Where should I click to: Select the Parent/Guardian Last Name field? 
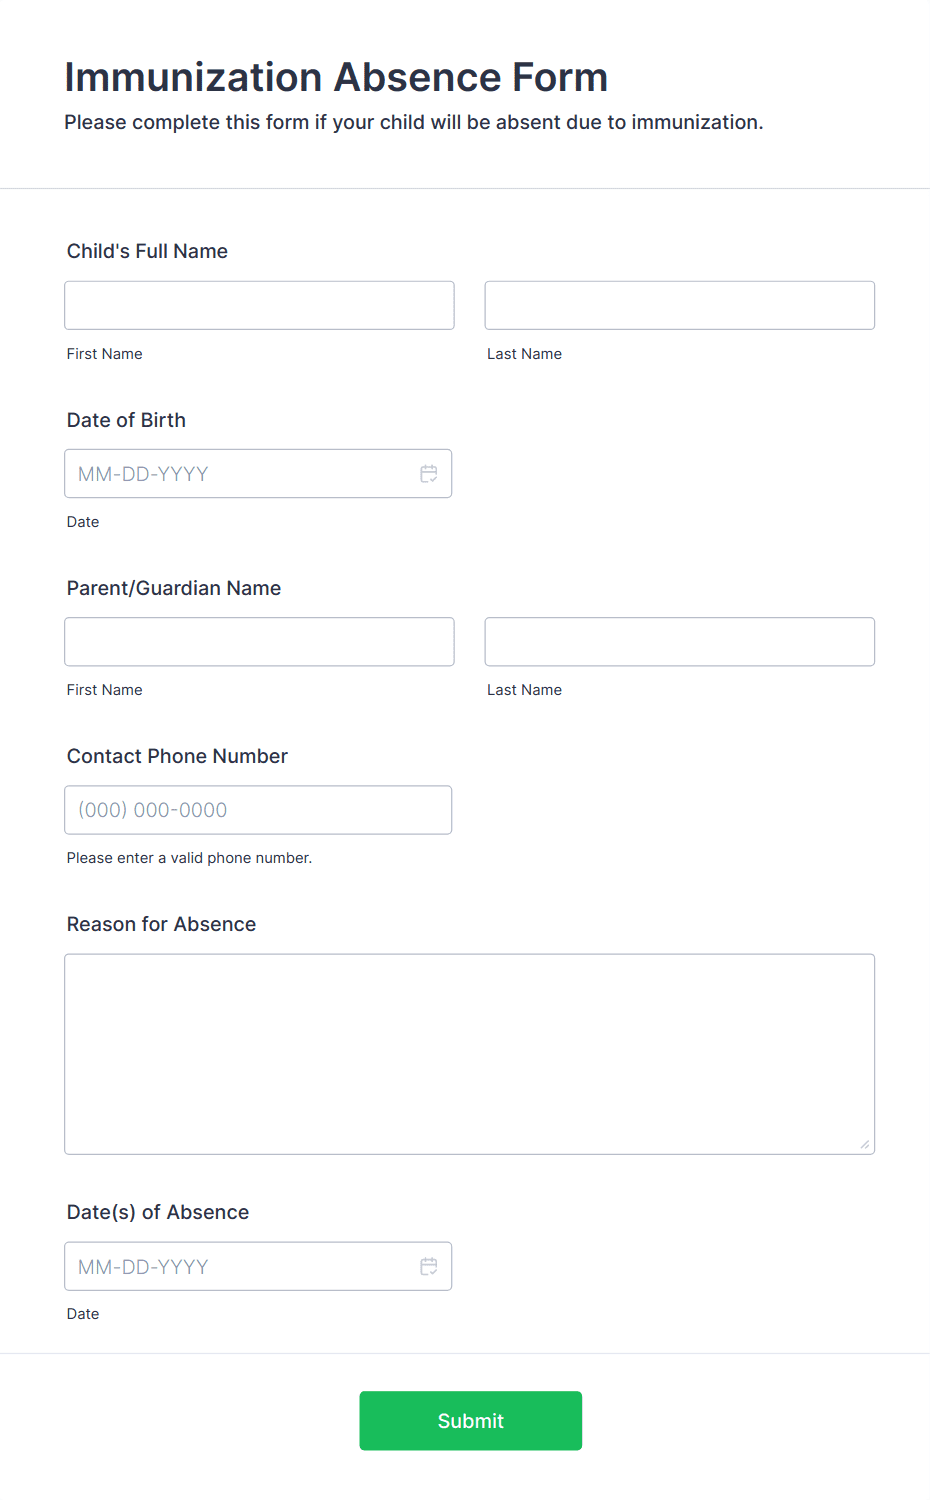point(678,641)
